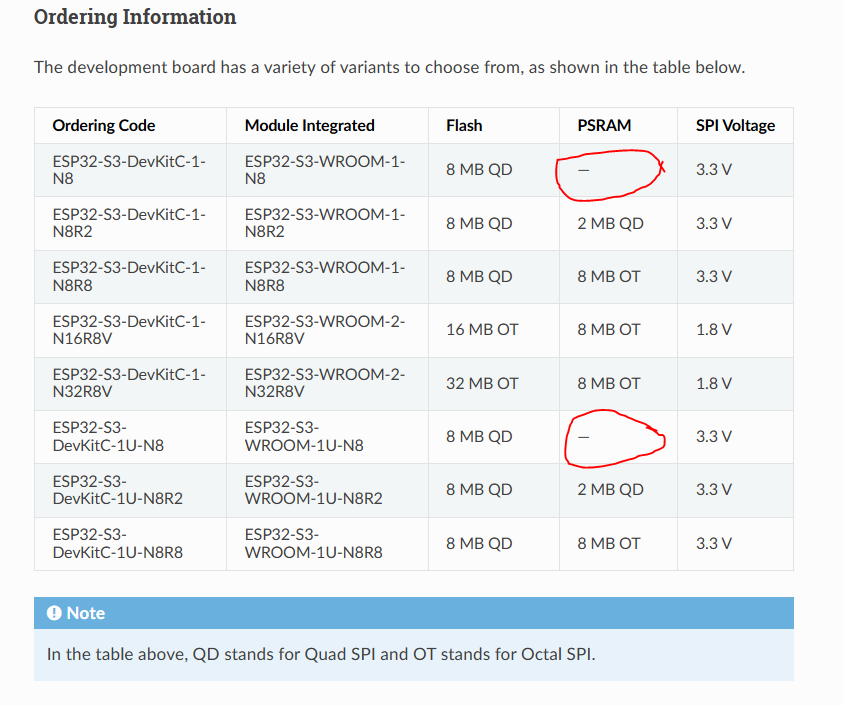
Task: Select the ESP32-S3-WROOM-1-N8R2 module name
Action: click(323, 222)
